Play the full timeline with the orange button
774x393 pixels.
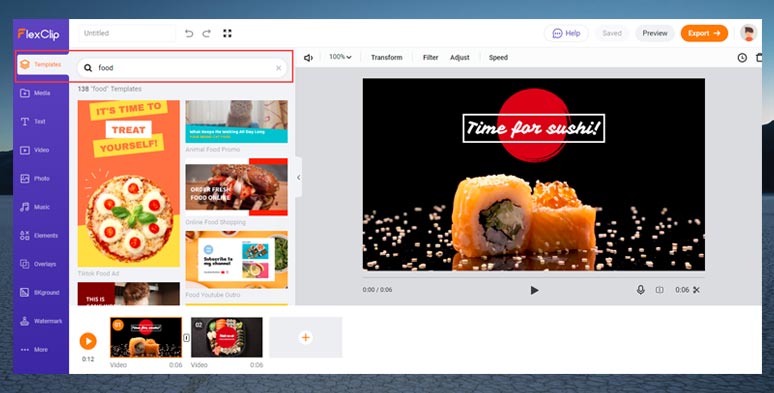click(x=88, y=341)
